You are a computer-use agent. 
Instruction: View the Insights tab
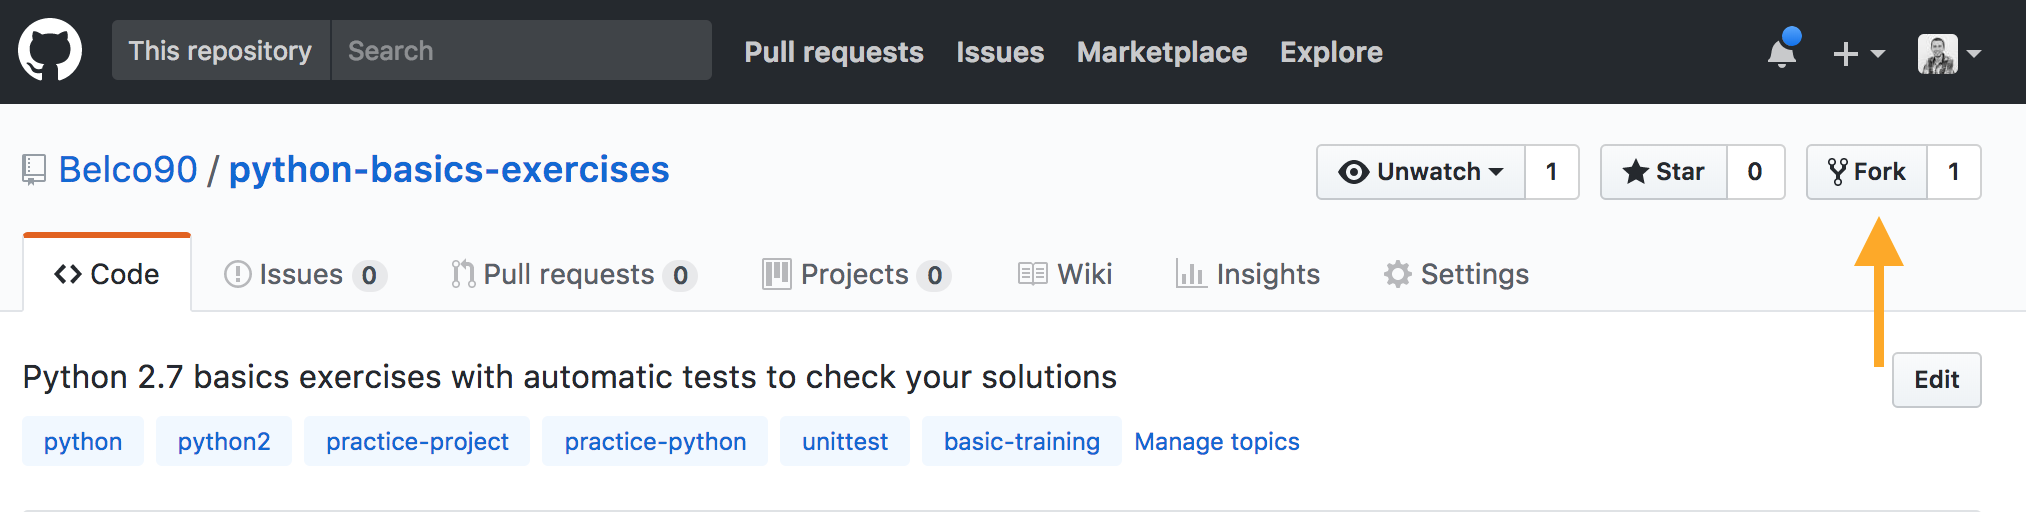[x=1248, y=274]
